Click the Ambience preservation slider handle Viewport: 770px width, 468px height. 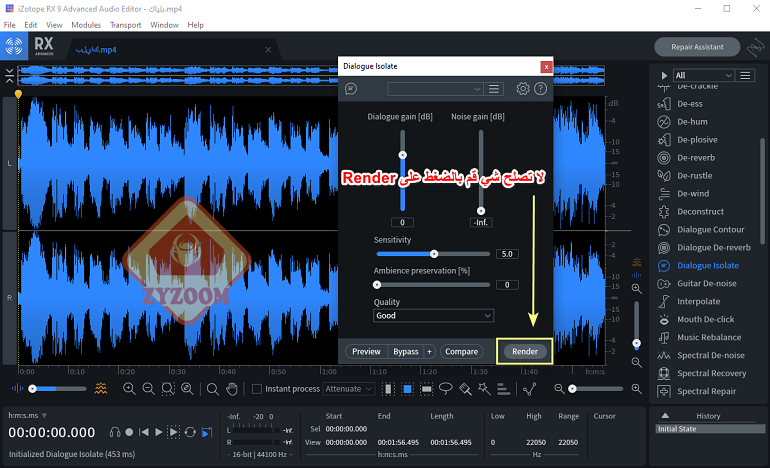[377, 285]
